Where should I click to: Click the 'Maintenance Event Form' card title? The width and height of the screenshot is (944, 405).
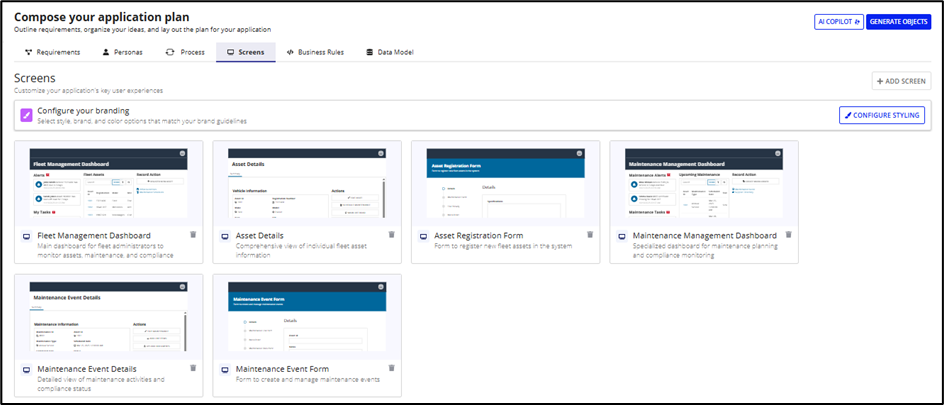tap(282, 369)
